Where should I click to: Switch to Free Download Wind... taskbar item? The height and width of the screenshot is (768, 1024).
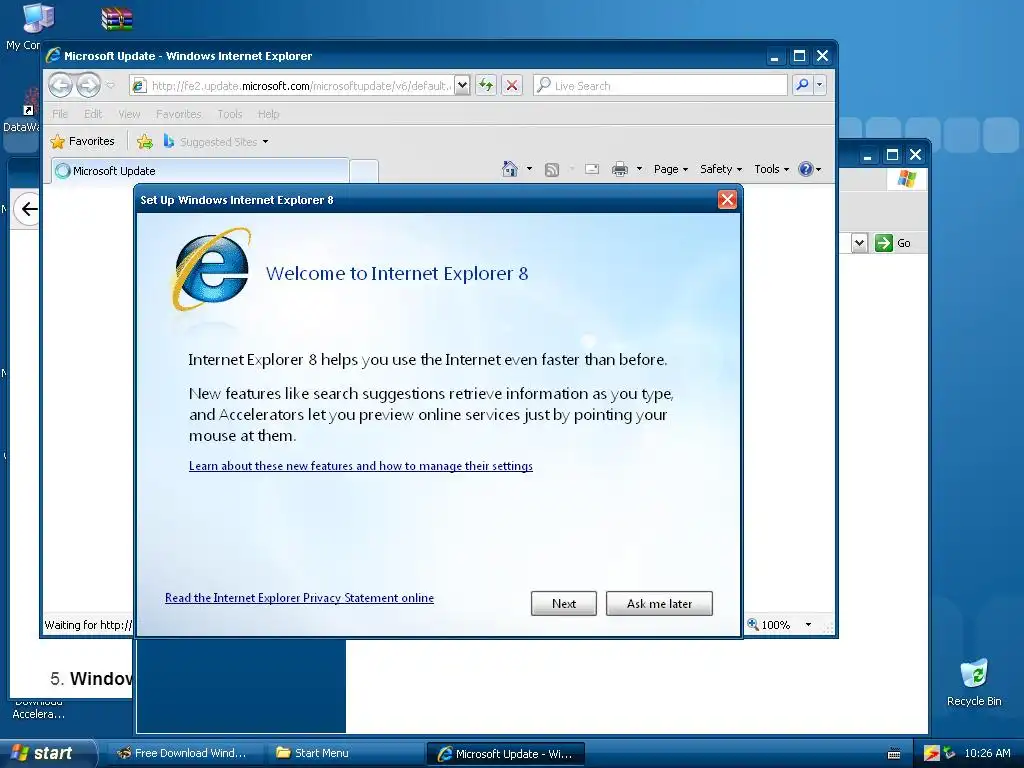point(182,753)
